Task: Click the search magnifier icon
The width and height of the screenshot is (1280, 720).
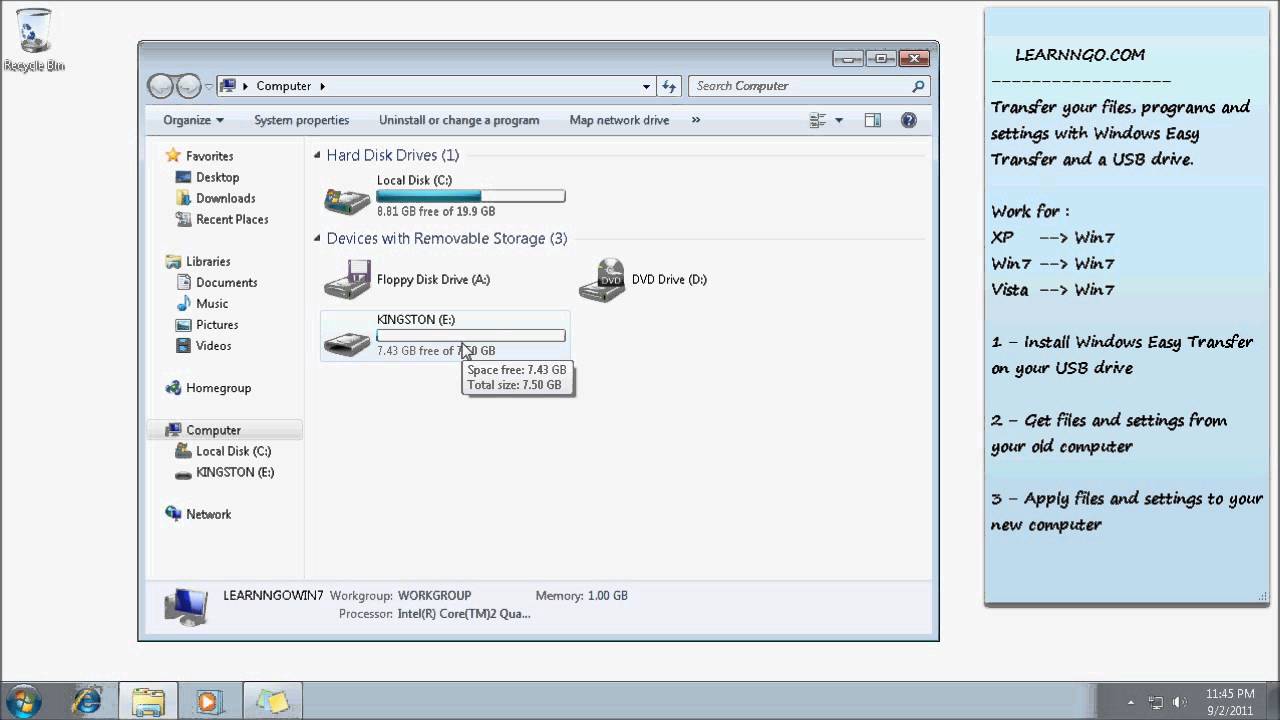Action: coord(918,86)
